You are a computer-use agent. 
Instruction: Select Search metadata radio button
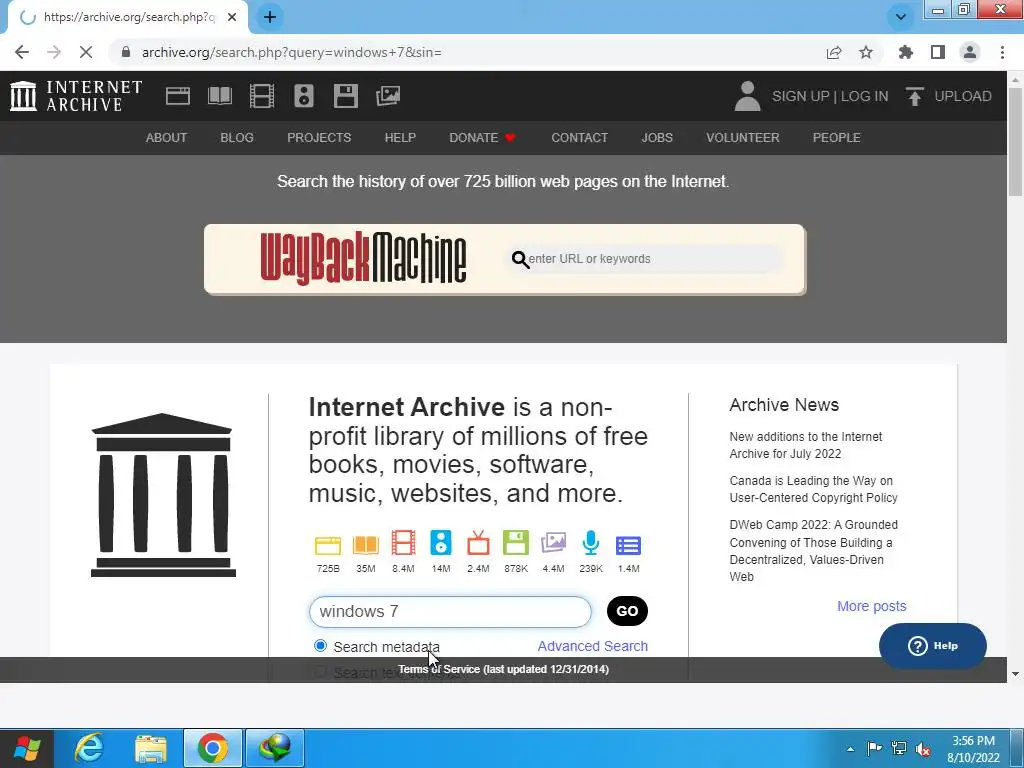320,646
